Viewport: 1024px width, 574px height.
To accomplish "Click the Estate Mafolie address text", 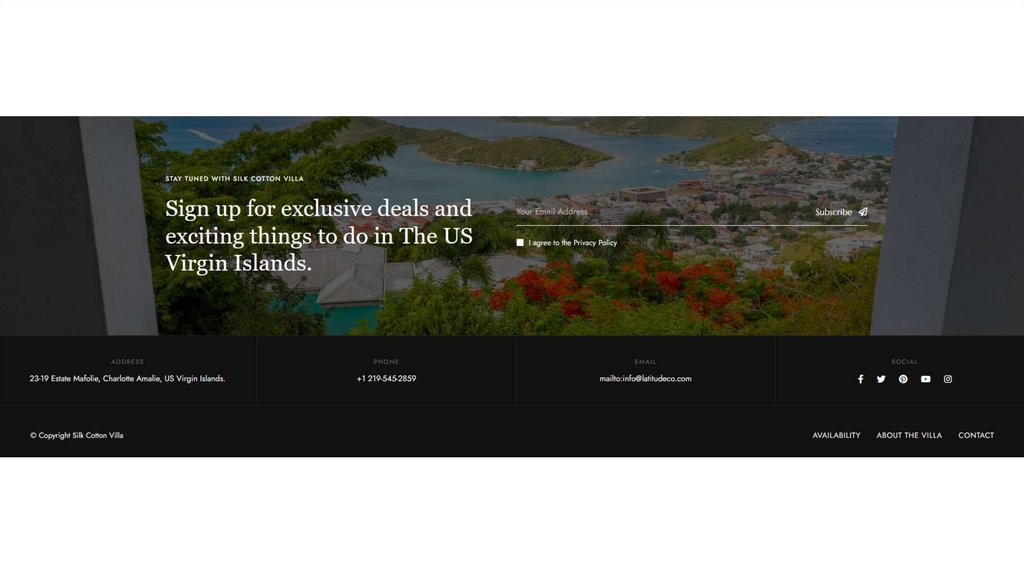I will 127,378.
